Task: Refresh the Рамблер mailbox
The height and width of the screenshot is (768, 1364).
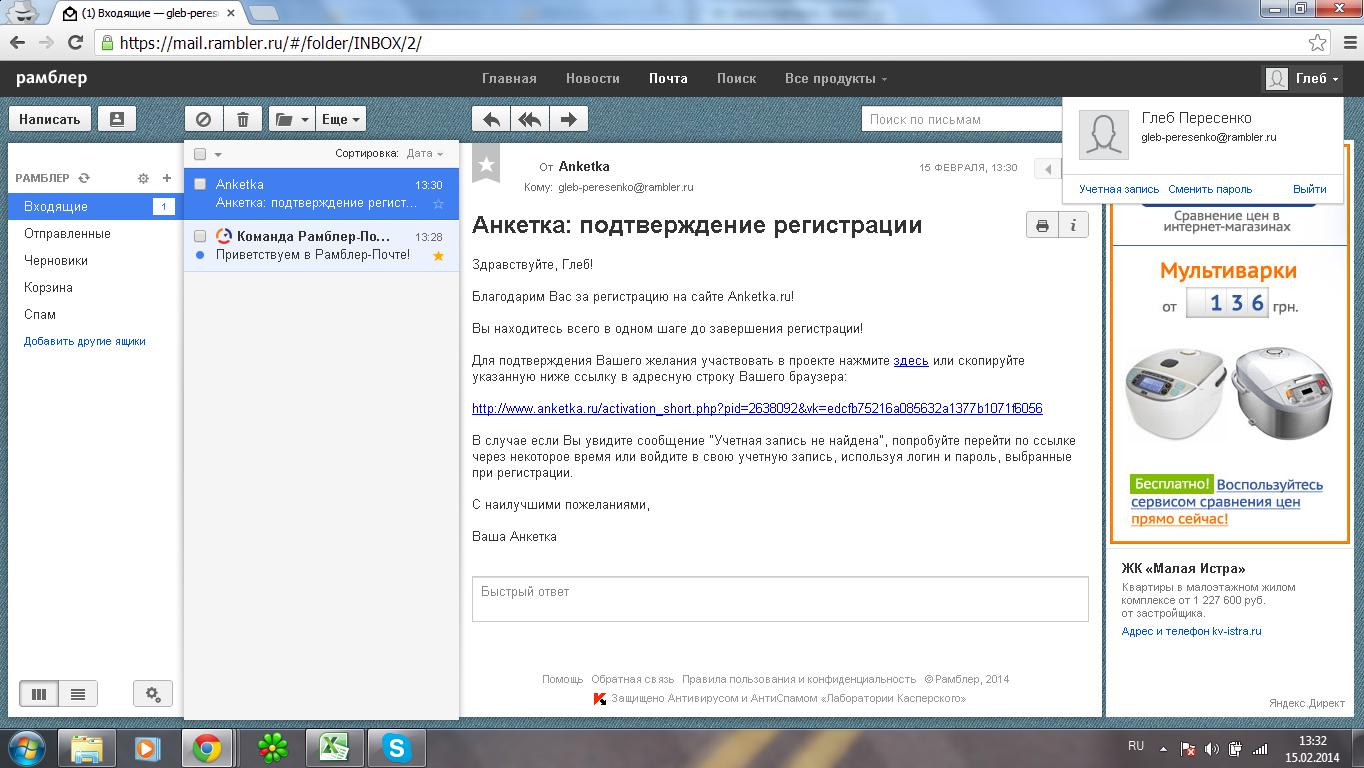Action: 84,178
